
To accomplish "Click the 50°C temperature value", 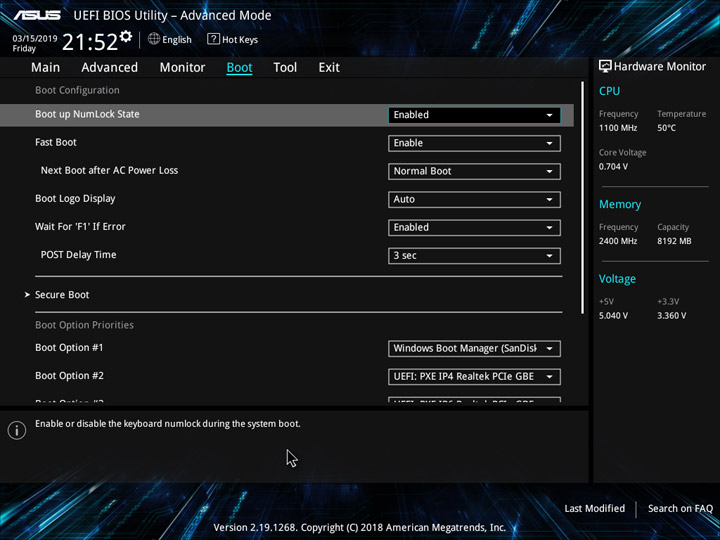I will click(666, 128).
